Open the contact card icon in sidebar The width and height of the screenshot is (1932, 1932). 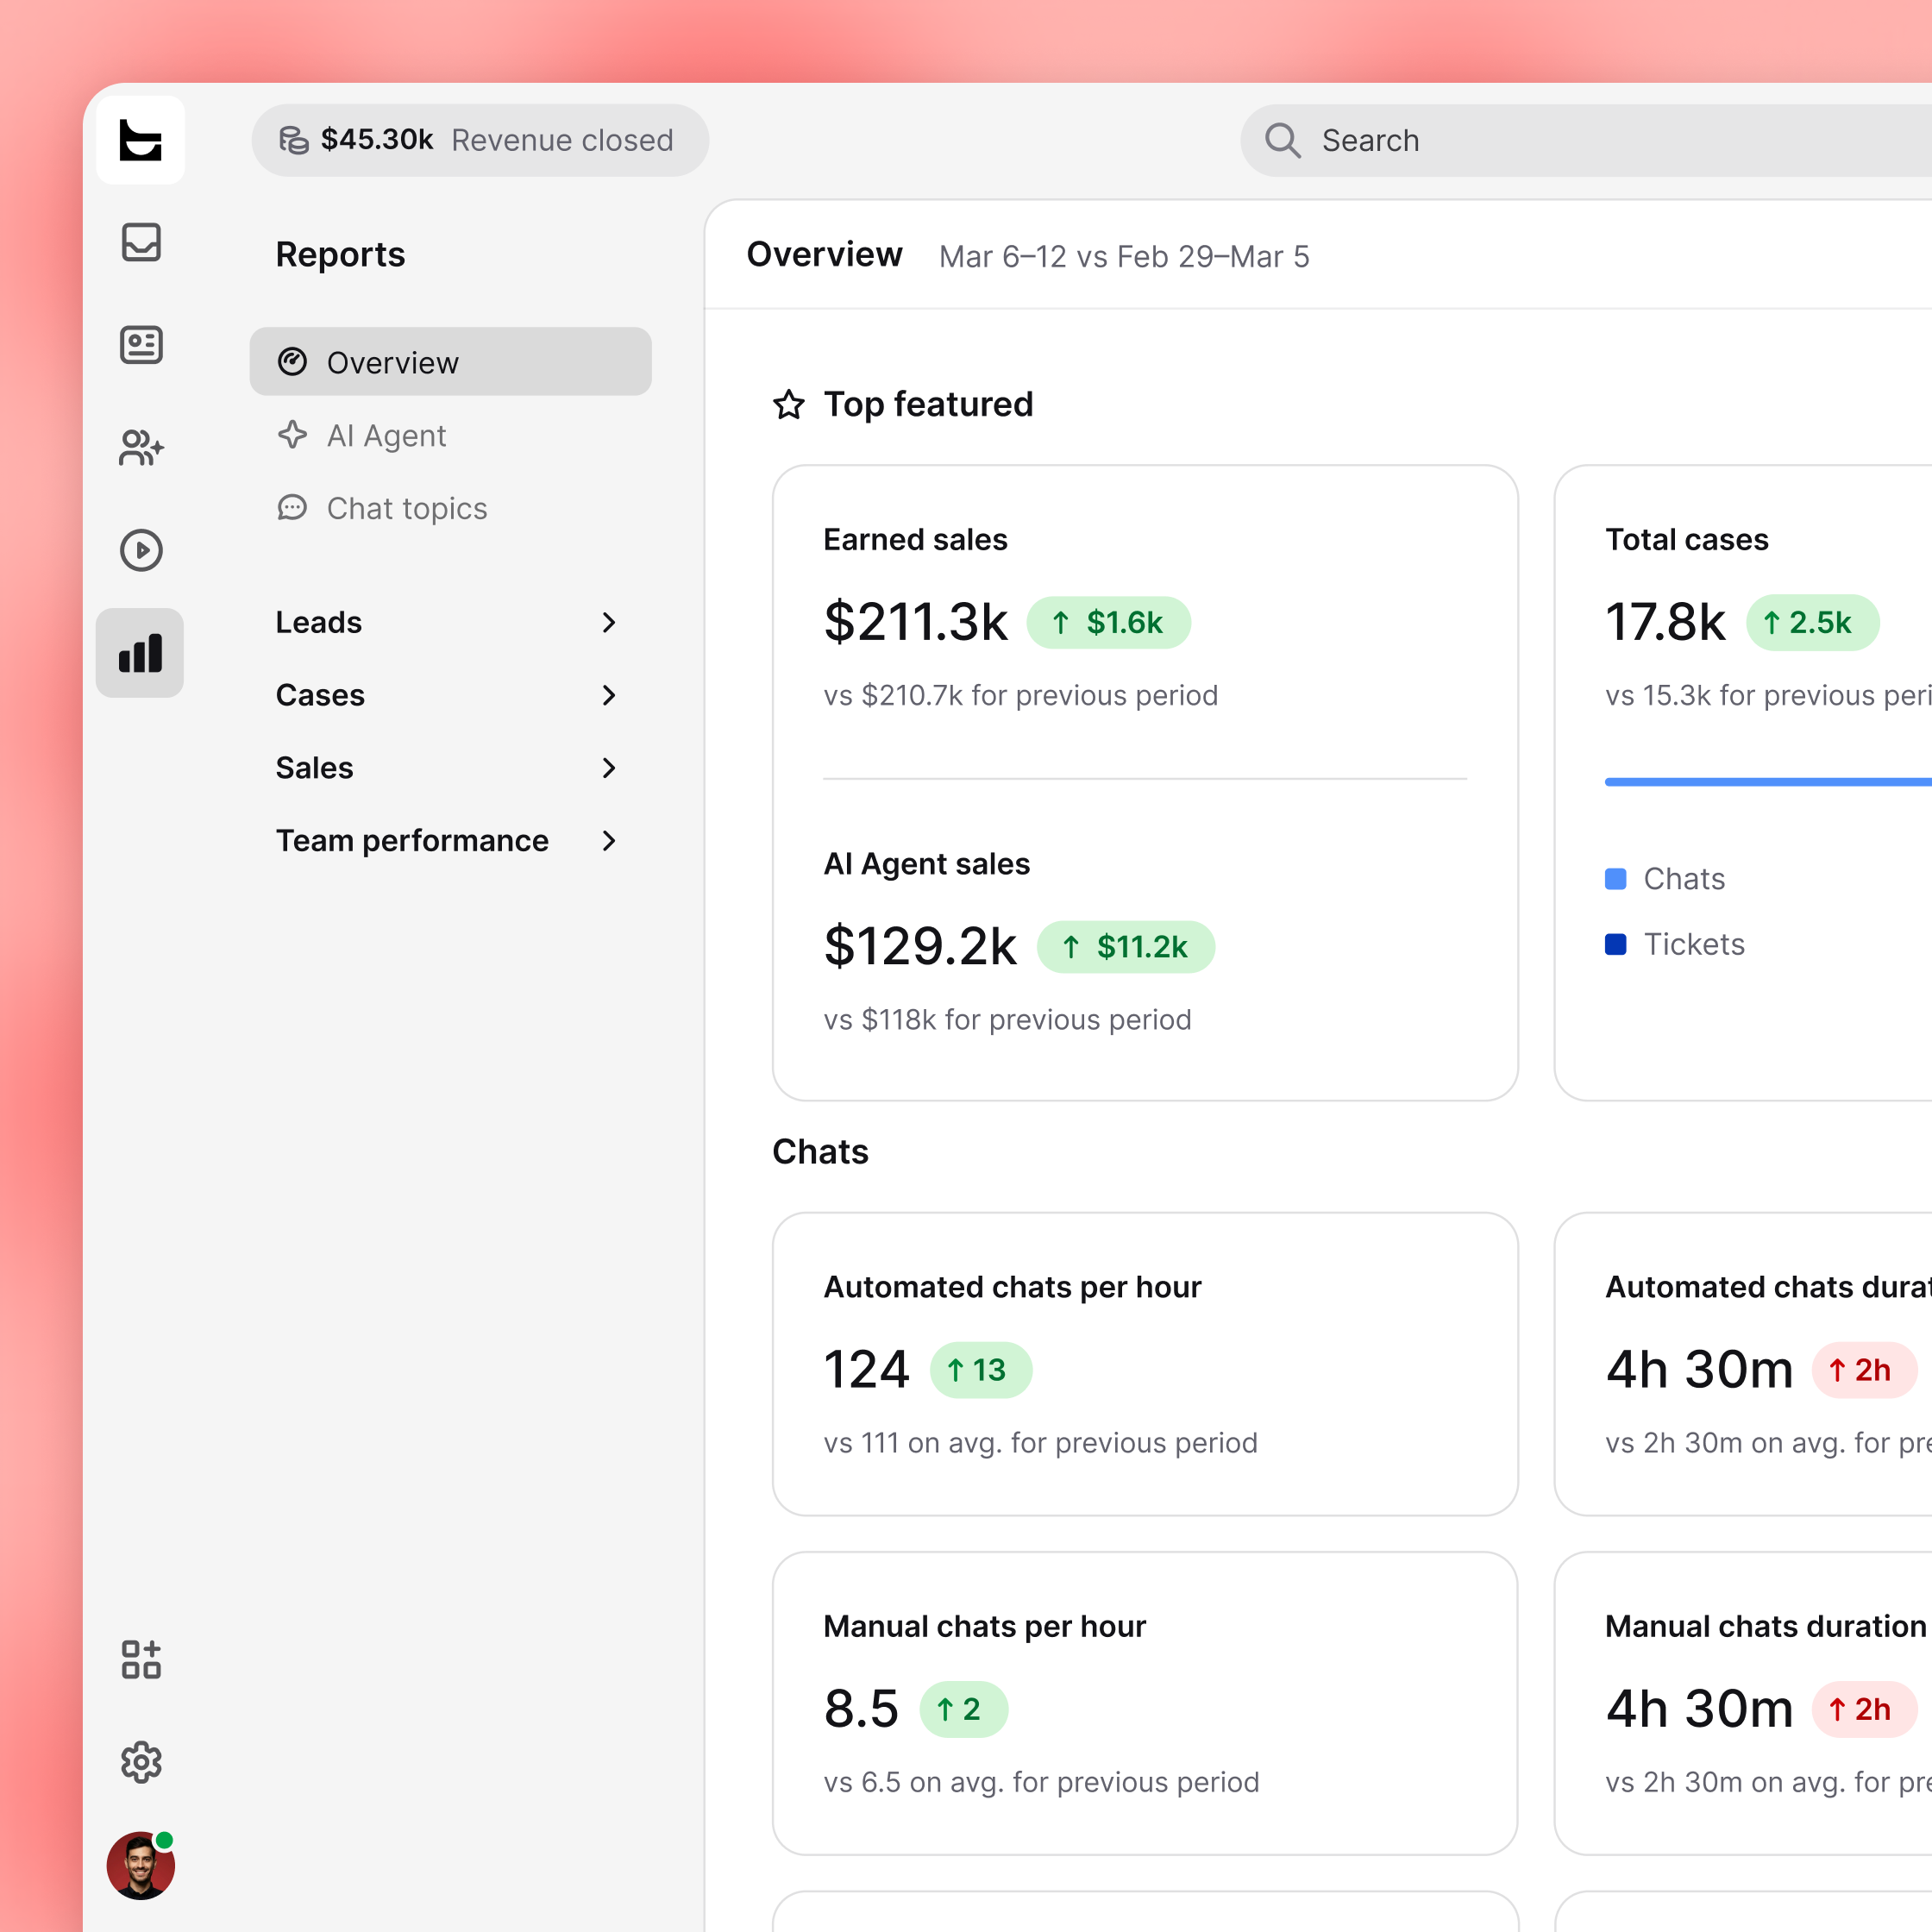coord(141,345)
